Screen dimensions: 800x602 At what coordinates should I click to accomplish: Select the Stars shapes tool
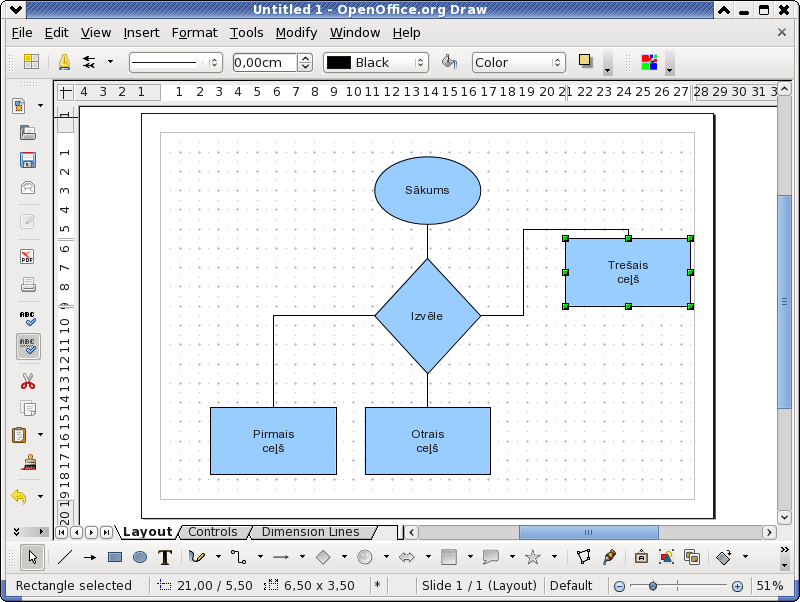click(x=533, y=557)
